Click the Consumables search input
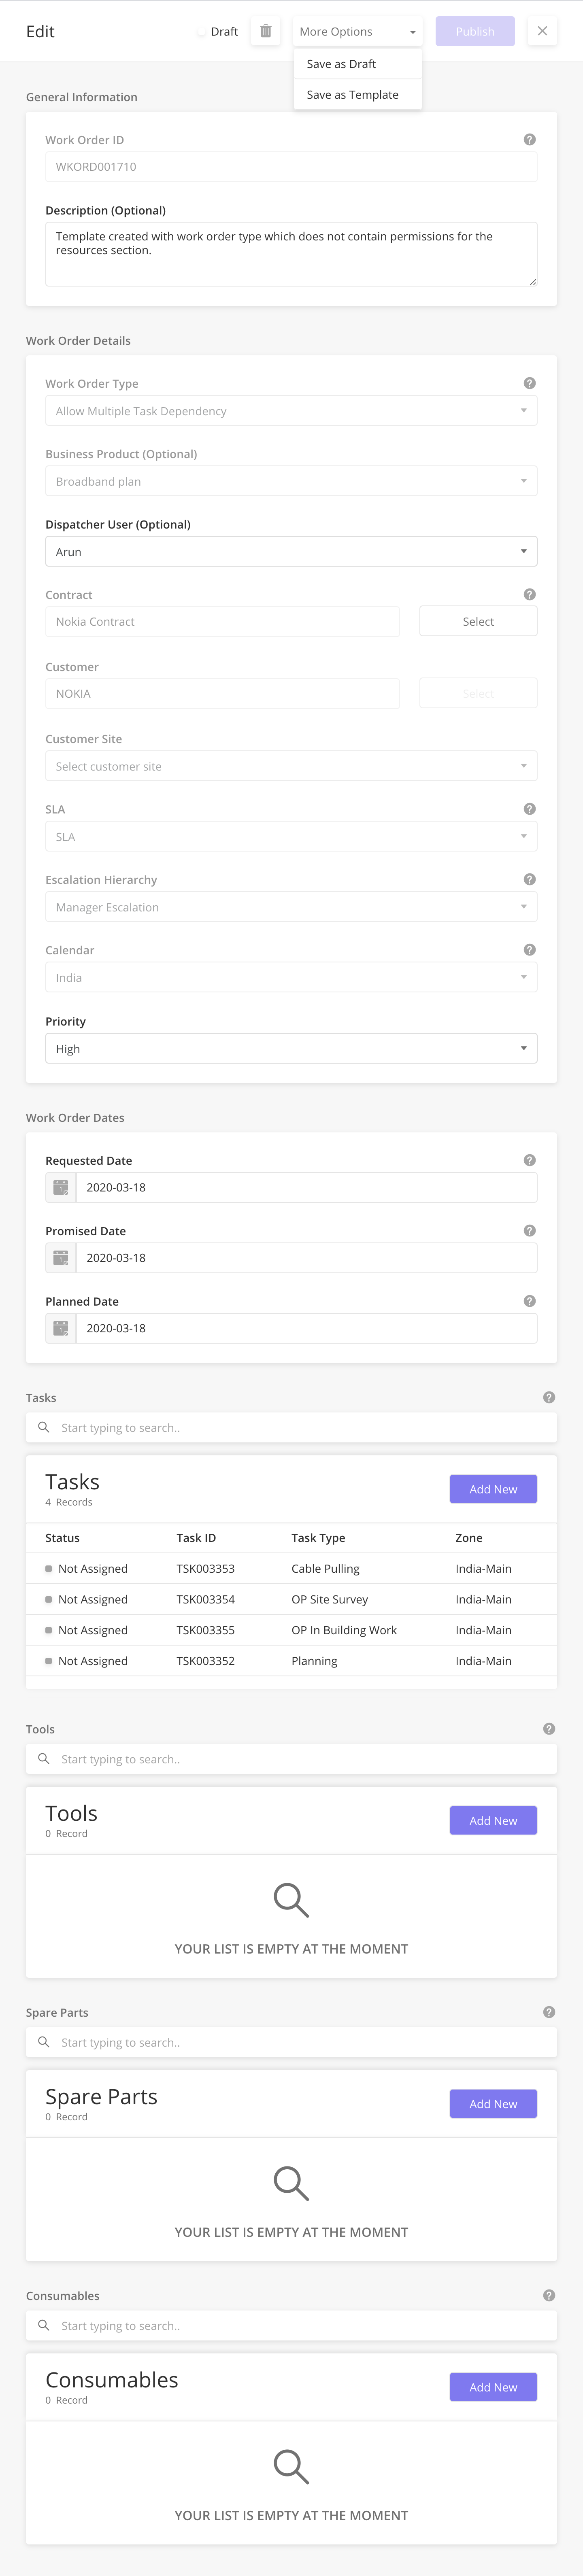This screenshot has width=583, height=2576. coord(291,2325)
